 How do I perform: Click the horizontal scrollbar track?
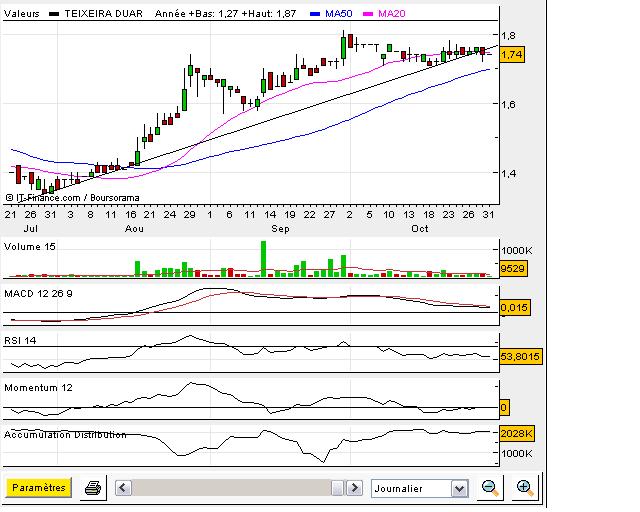[x=231, y=488]
